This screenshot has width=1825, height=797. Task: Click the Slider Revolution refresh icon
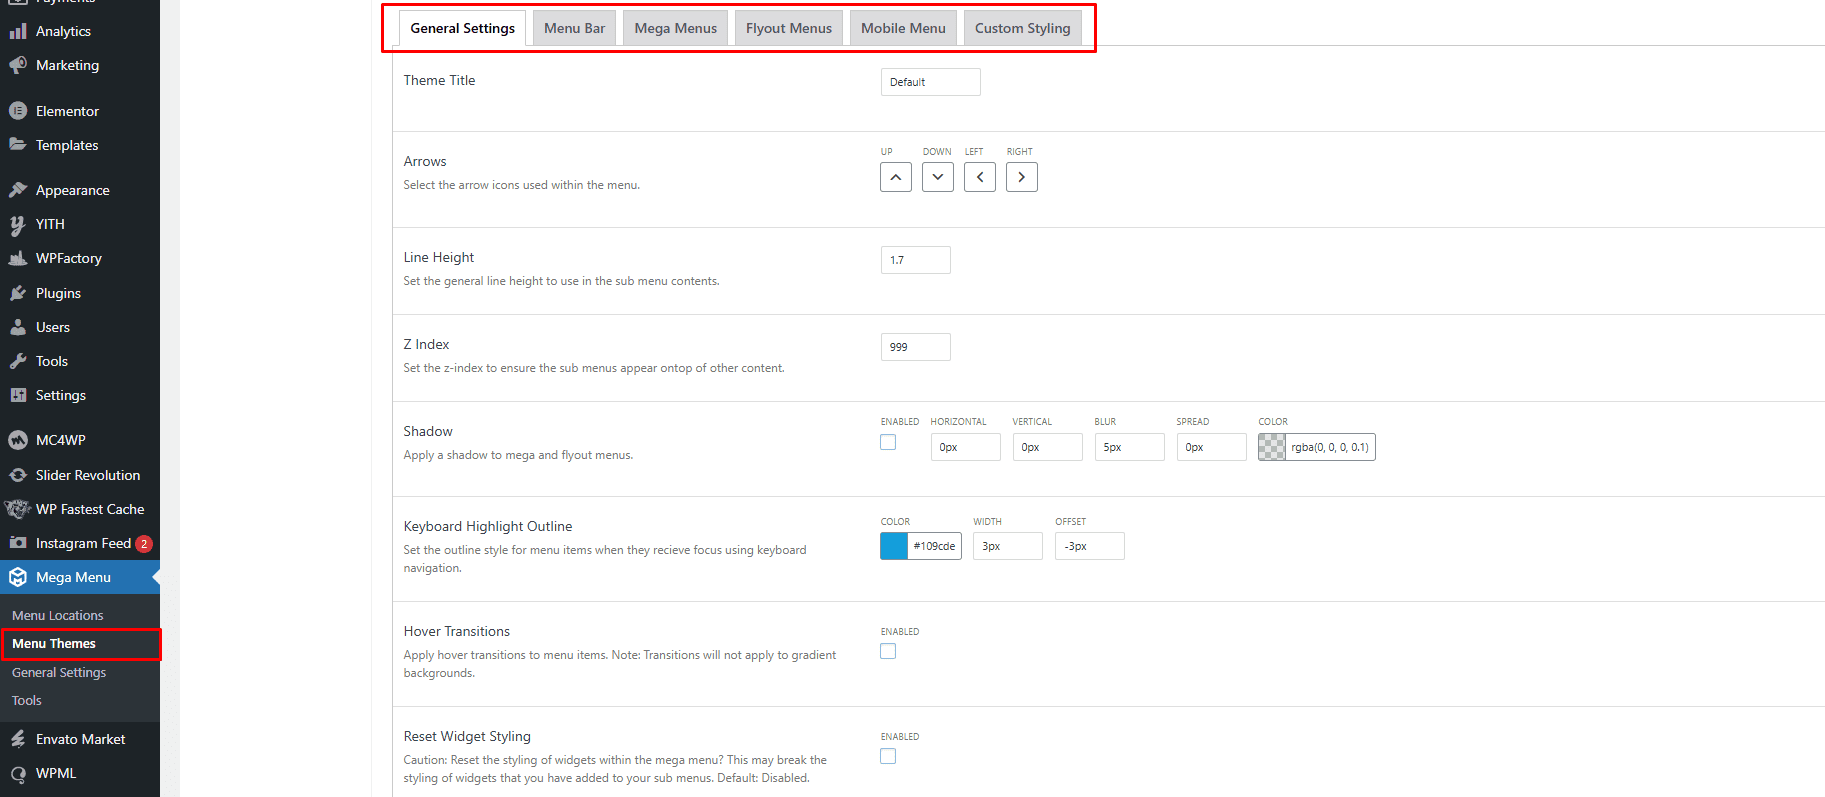(18, 475)
